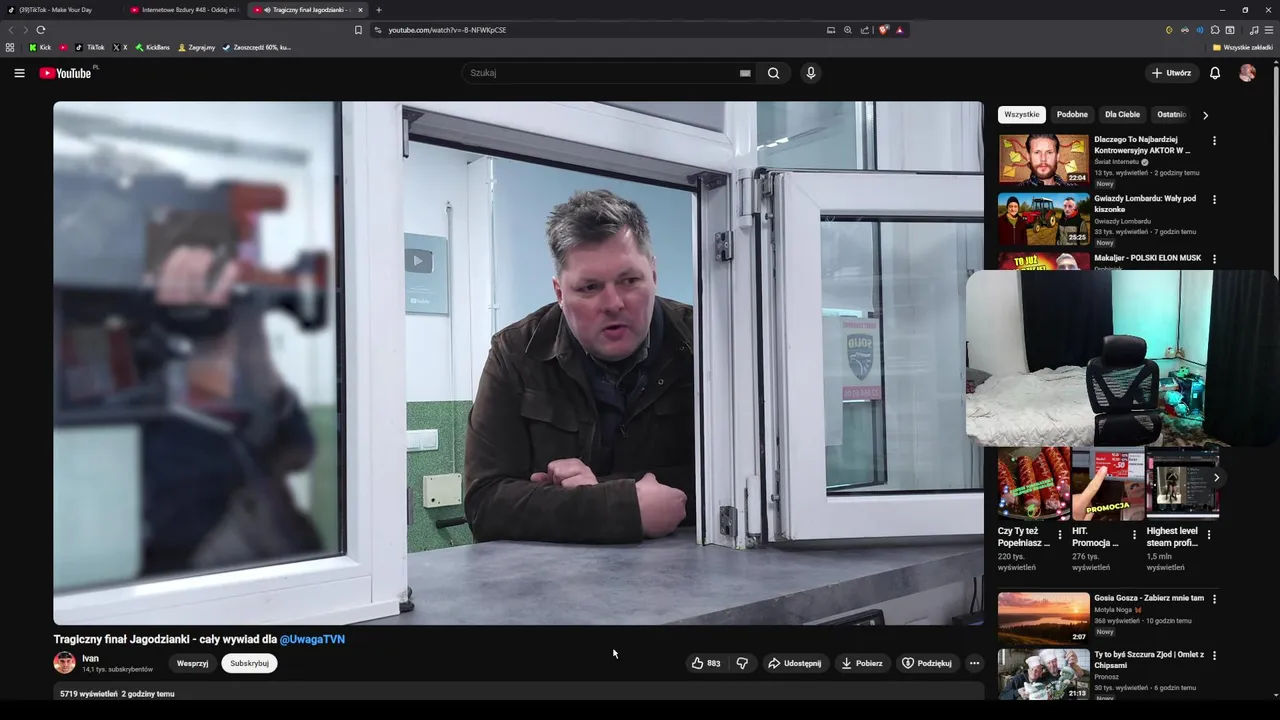Open the notifications bell
Viewport: 1280px width, 720px height.
point(1215,73)
